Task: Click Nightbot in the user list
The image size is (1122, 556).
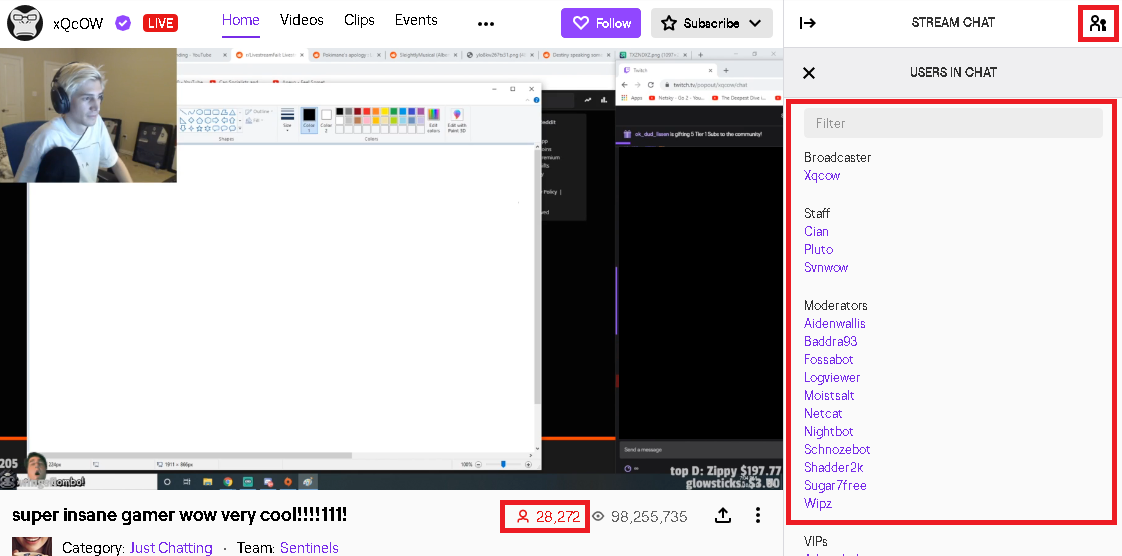Action: (x=829, y=431)
